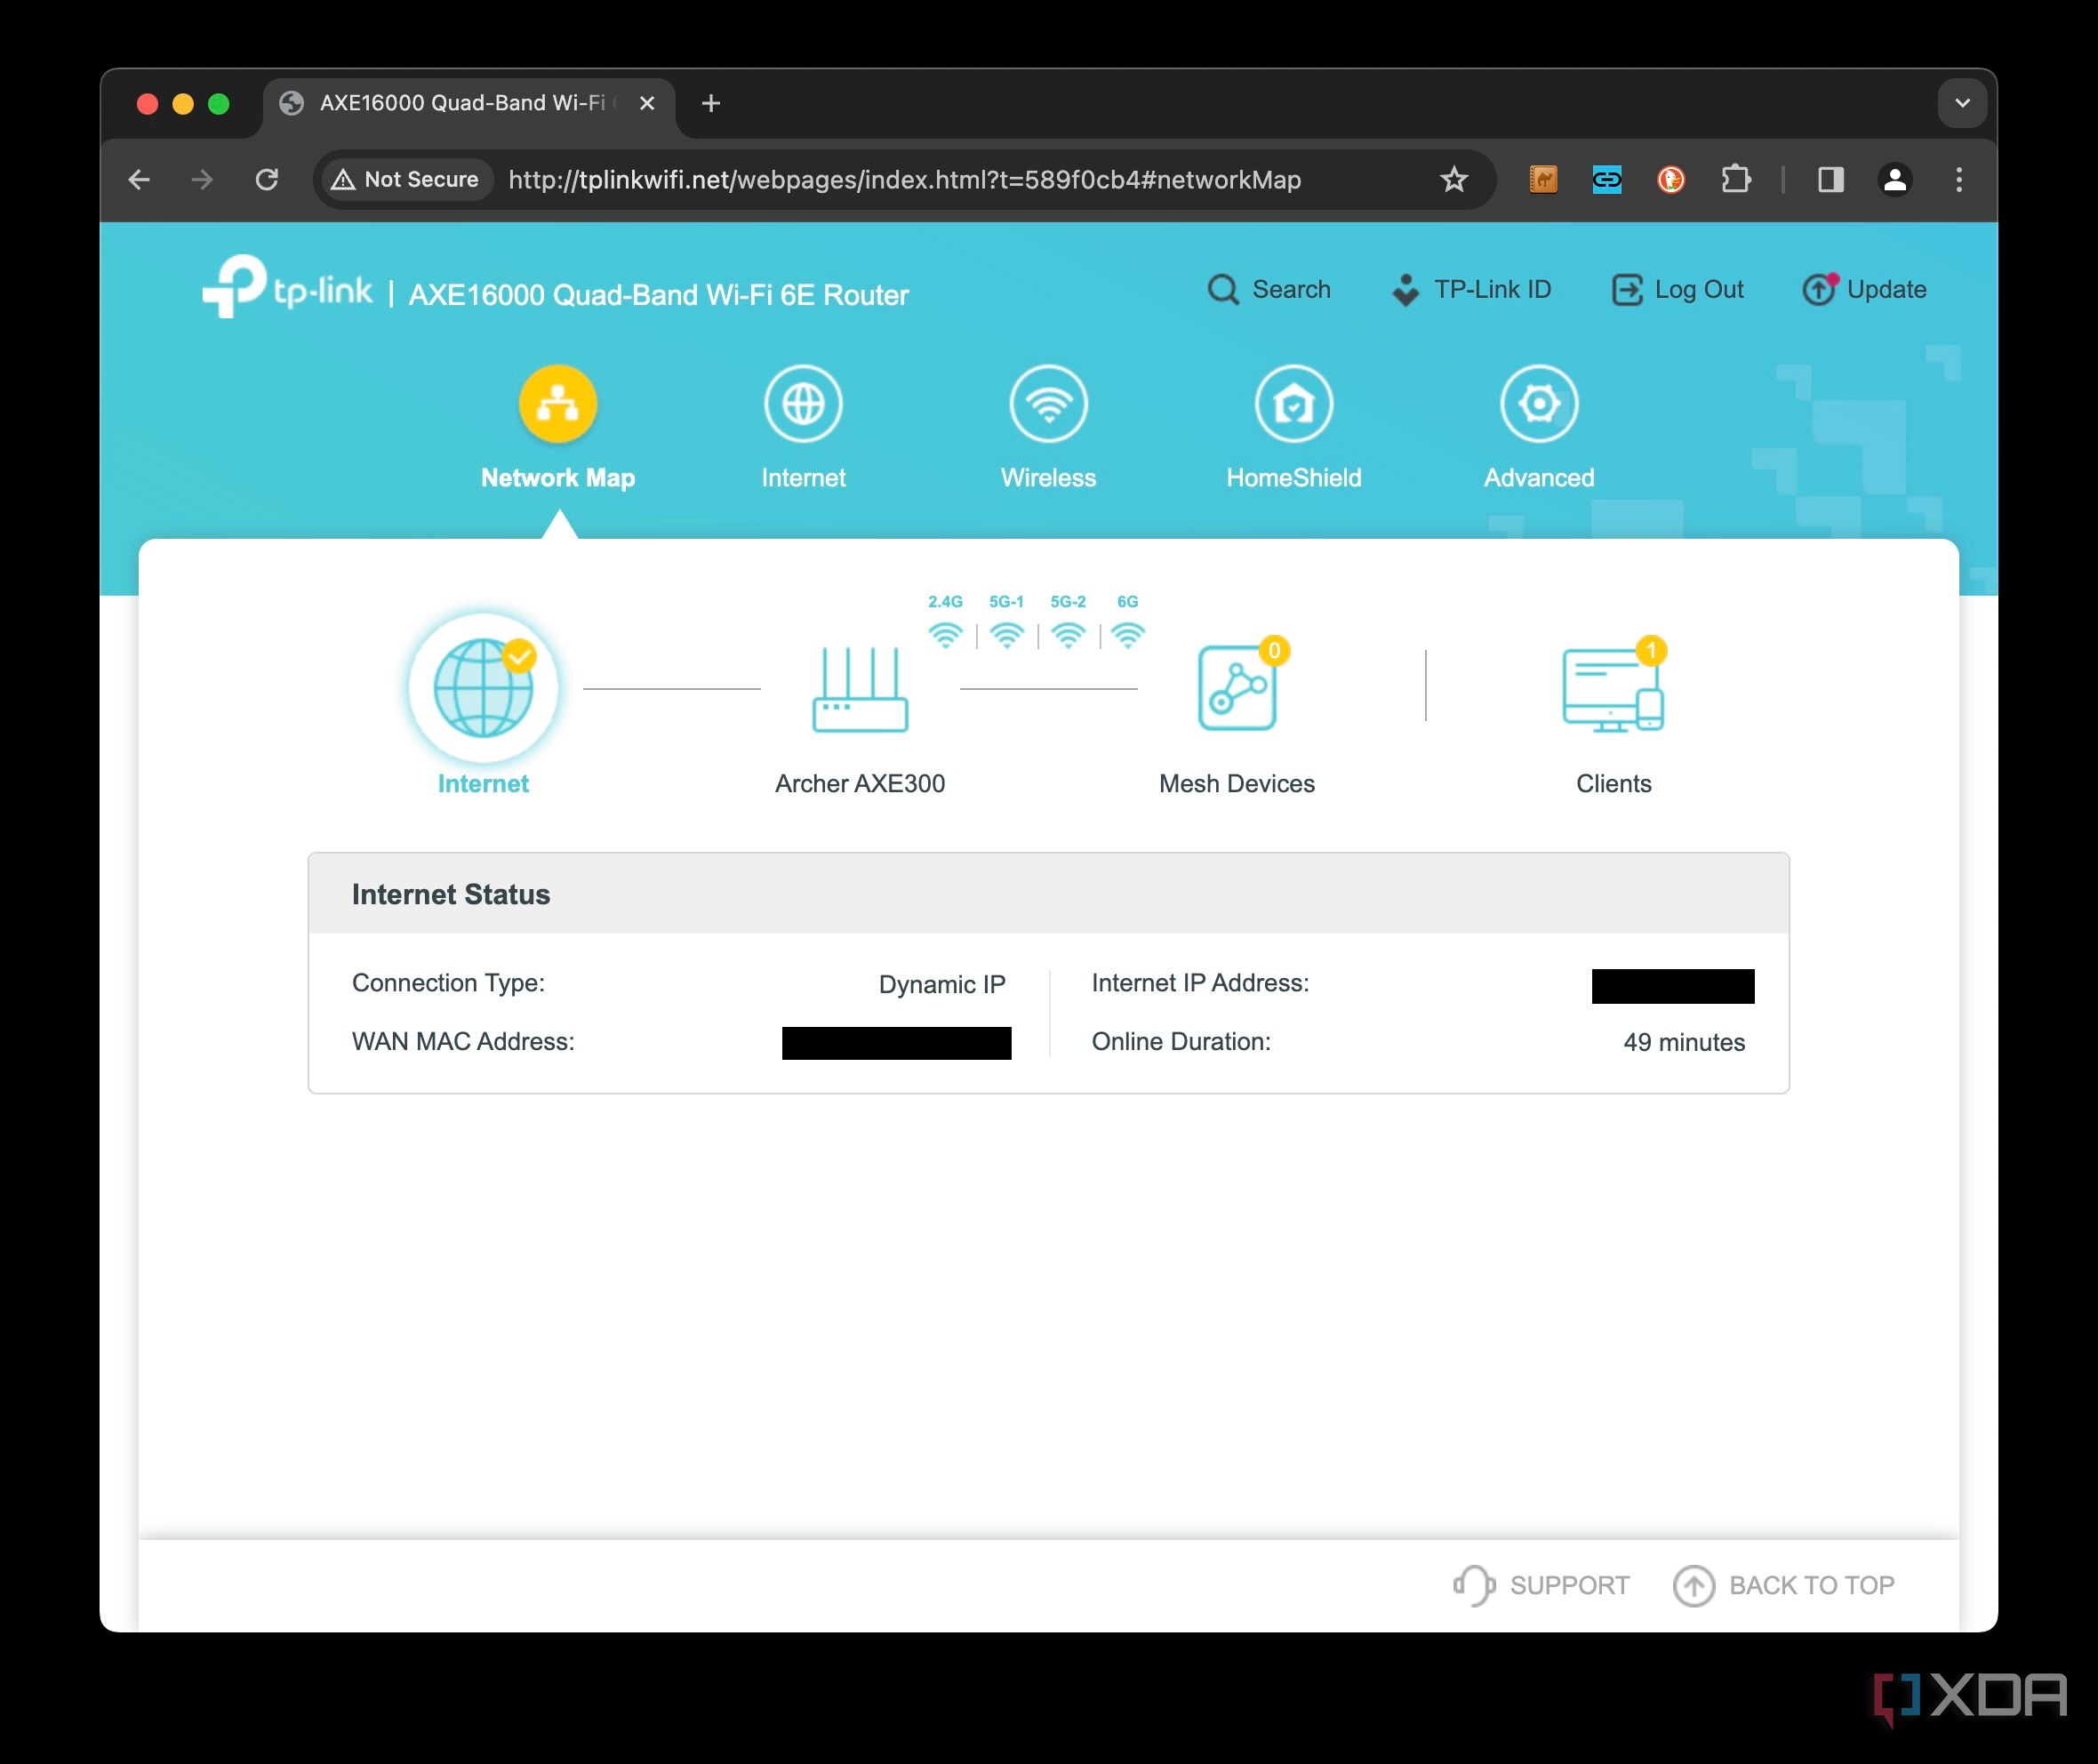Click the Mesh Devices count badge 0
This screenshot has width=2098, height=1764.
click(1274, 651)
